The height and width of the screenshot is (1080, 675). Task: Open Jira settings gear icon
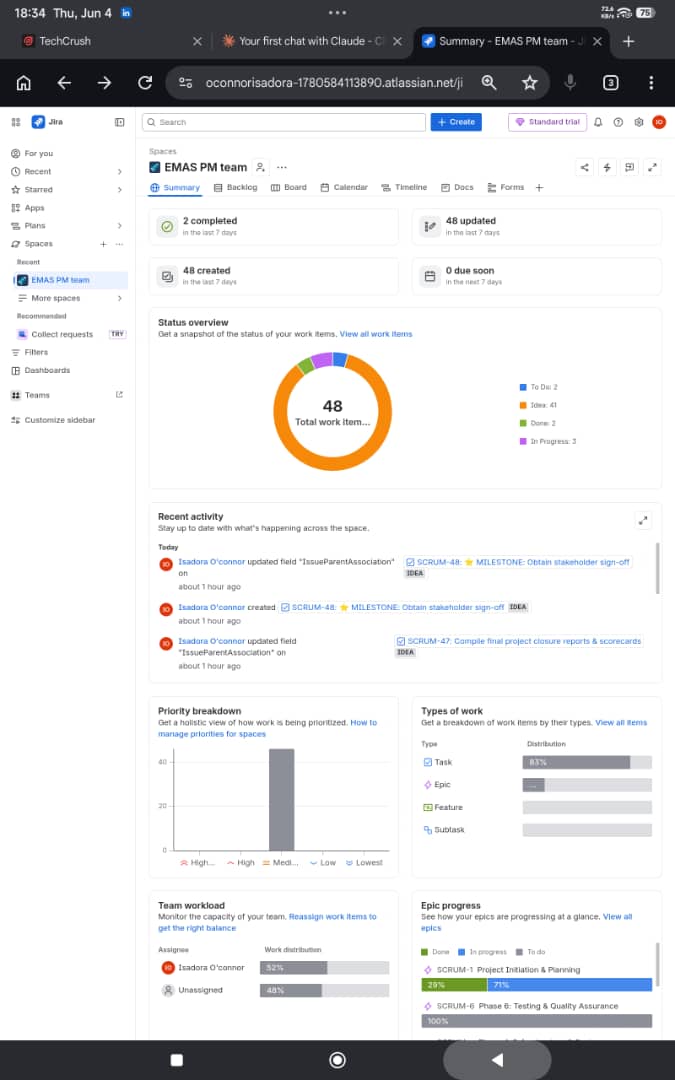click(638, 122)
